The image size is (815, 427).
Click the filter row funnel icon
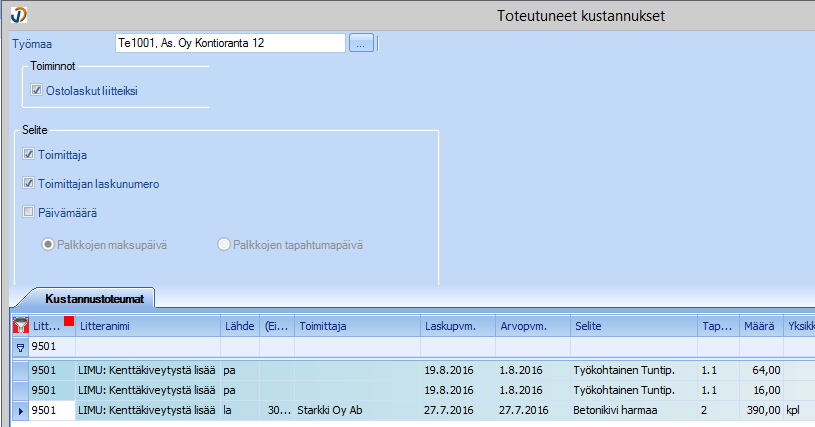(x=20, y=348)
